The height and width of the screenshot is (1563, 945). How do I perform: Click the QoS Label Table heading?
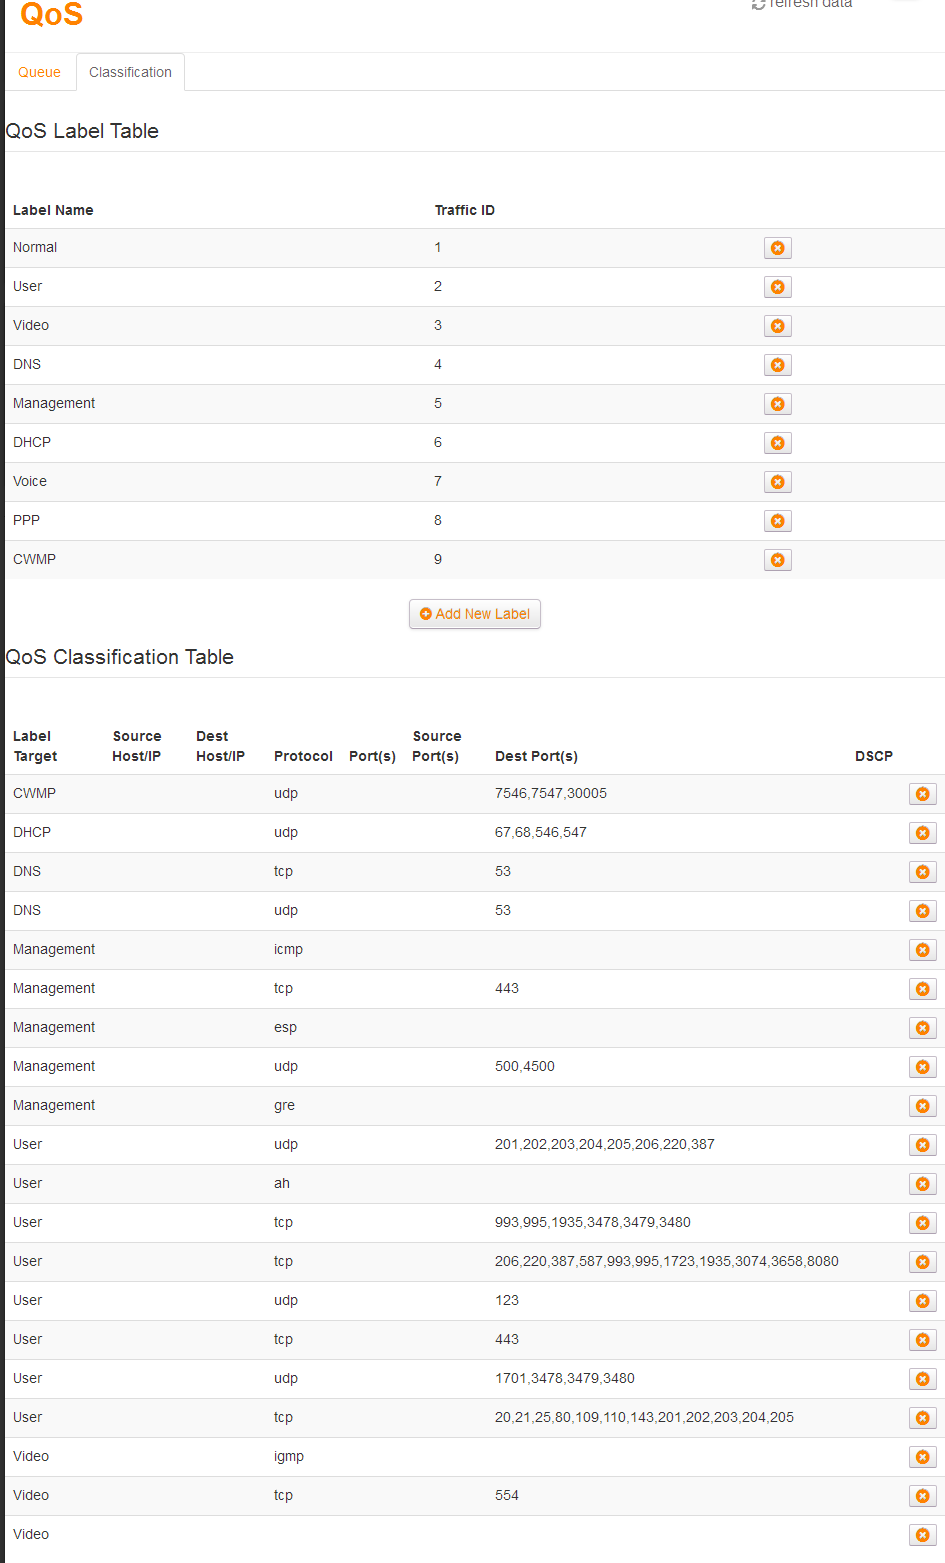(x=82, y=131)
